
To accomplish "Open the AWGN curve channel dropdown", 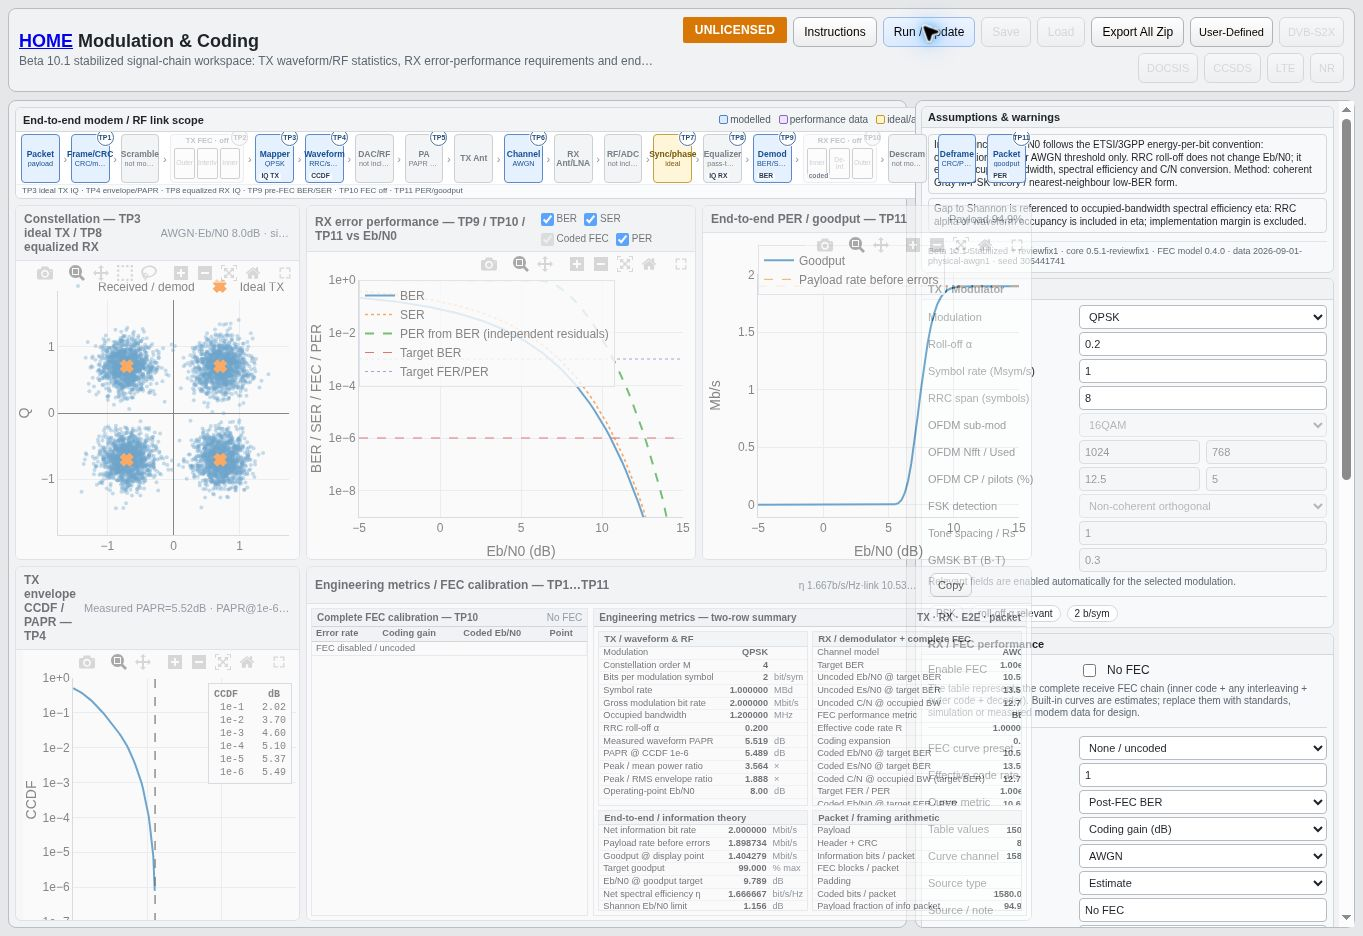I will coord(1203,856).
